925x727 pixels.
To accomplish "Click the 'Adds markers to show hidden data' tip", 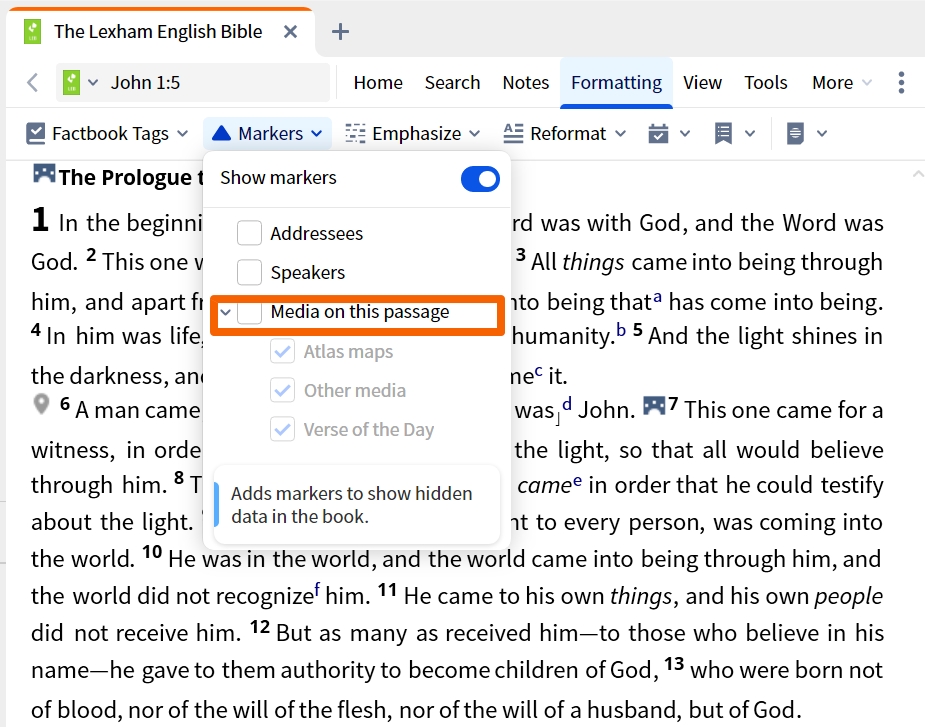I will point(357,505).
